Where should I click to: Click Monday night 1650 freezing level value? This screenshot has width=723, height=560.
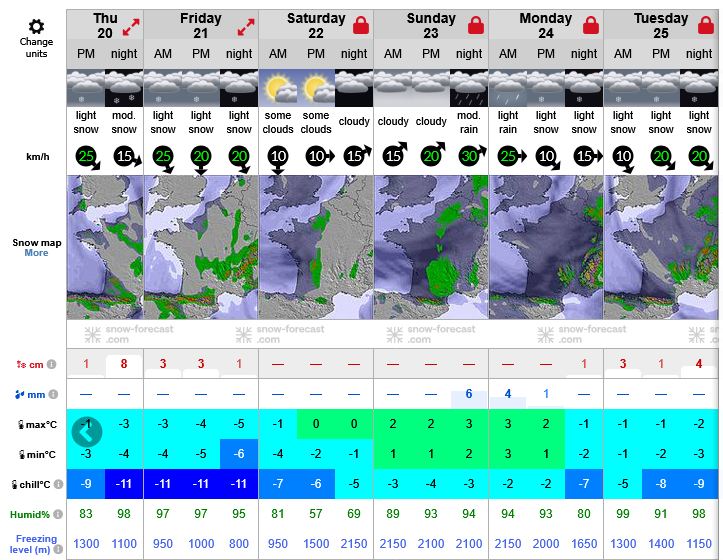click(584, 544)
